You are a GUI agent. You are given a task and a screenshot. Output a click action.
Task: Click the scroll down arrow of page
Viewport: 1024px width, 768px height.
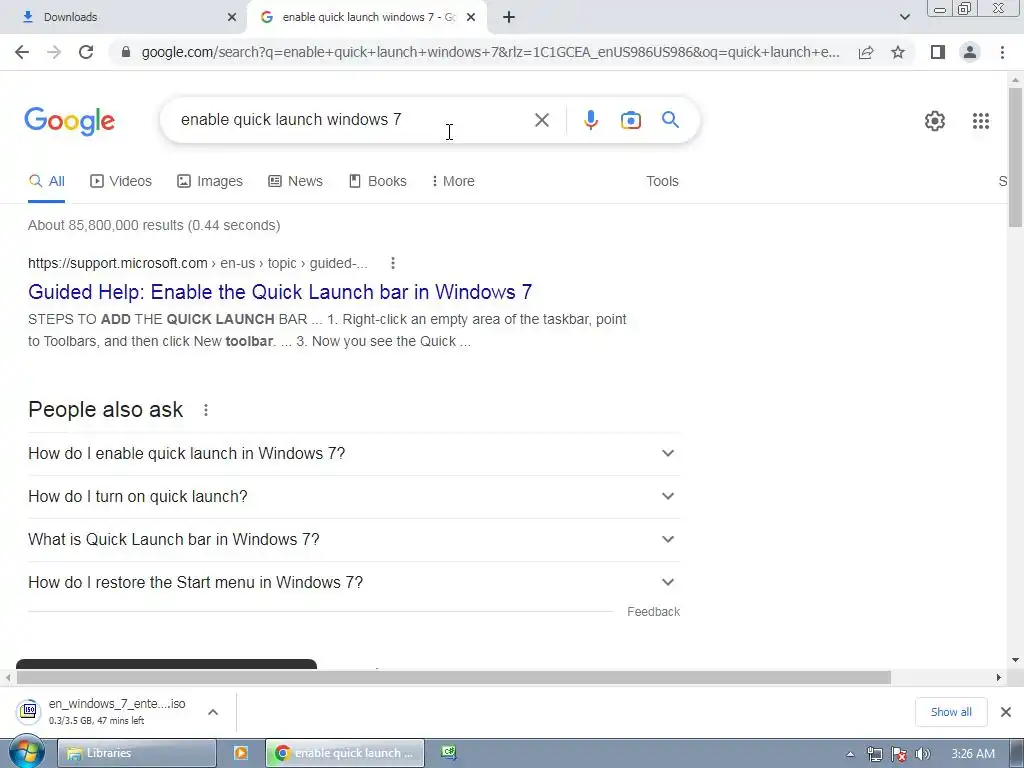1015,660
